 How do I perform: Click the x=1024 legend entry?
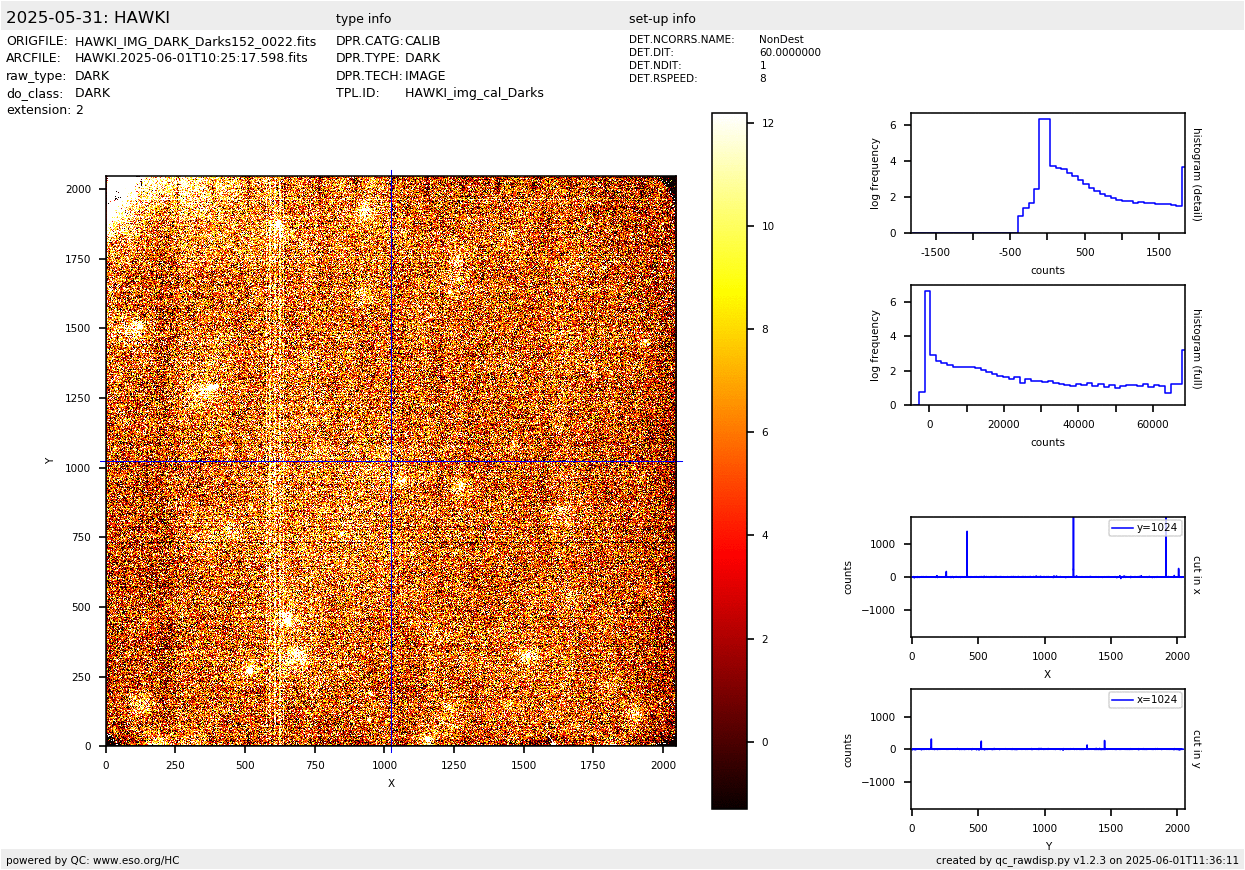pyautogui.click(x=1145, y=700)
